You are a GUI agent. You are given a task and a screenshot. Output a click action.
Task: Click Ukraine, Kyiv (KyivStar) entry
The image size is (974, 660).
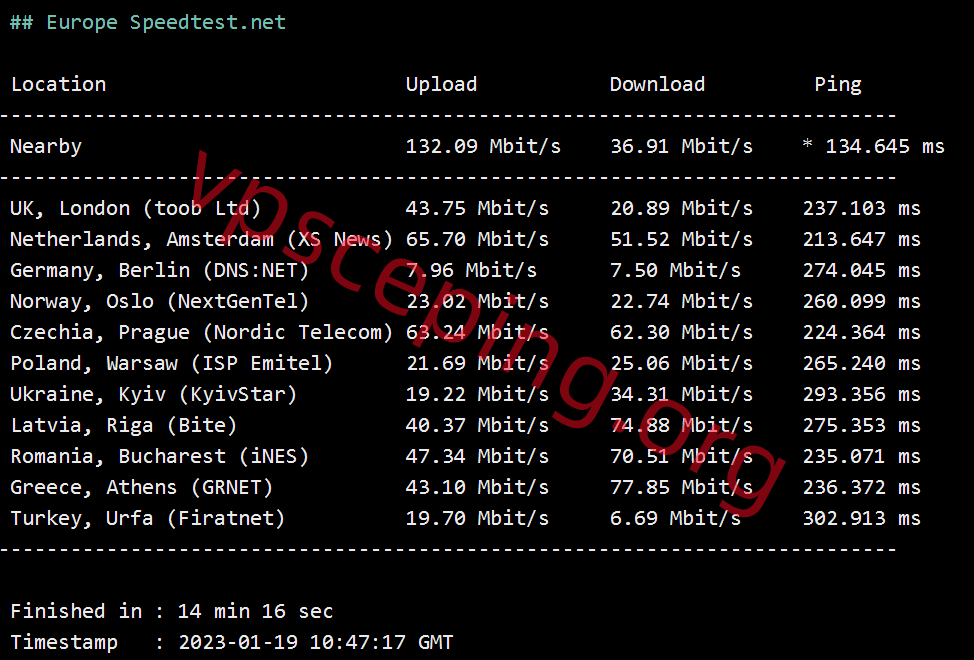[x=153, y=394]
